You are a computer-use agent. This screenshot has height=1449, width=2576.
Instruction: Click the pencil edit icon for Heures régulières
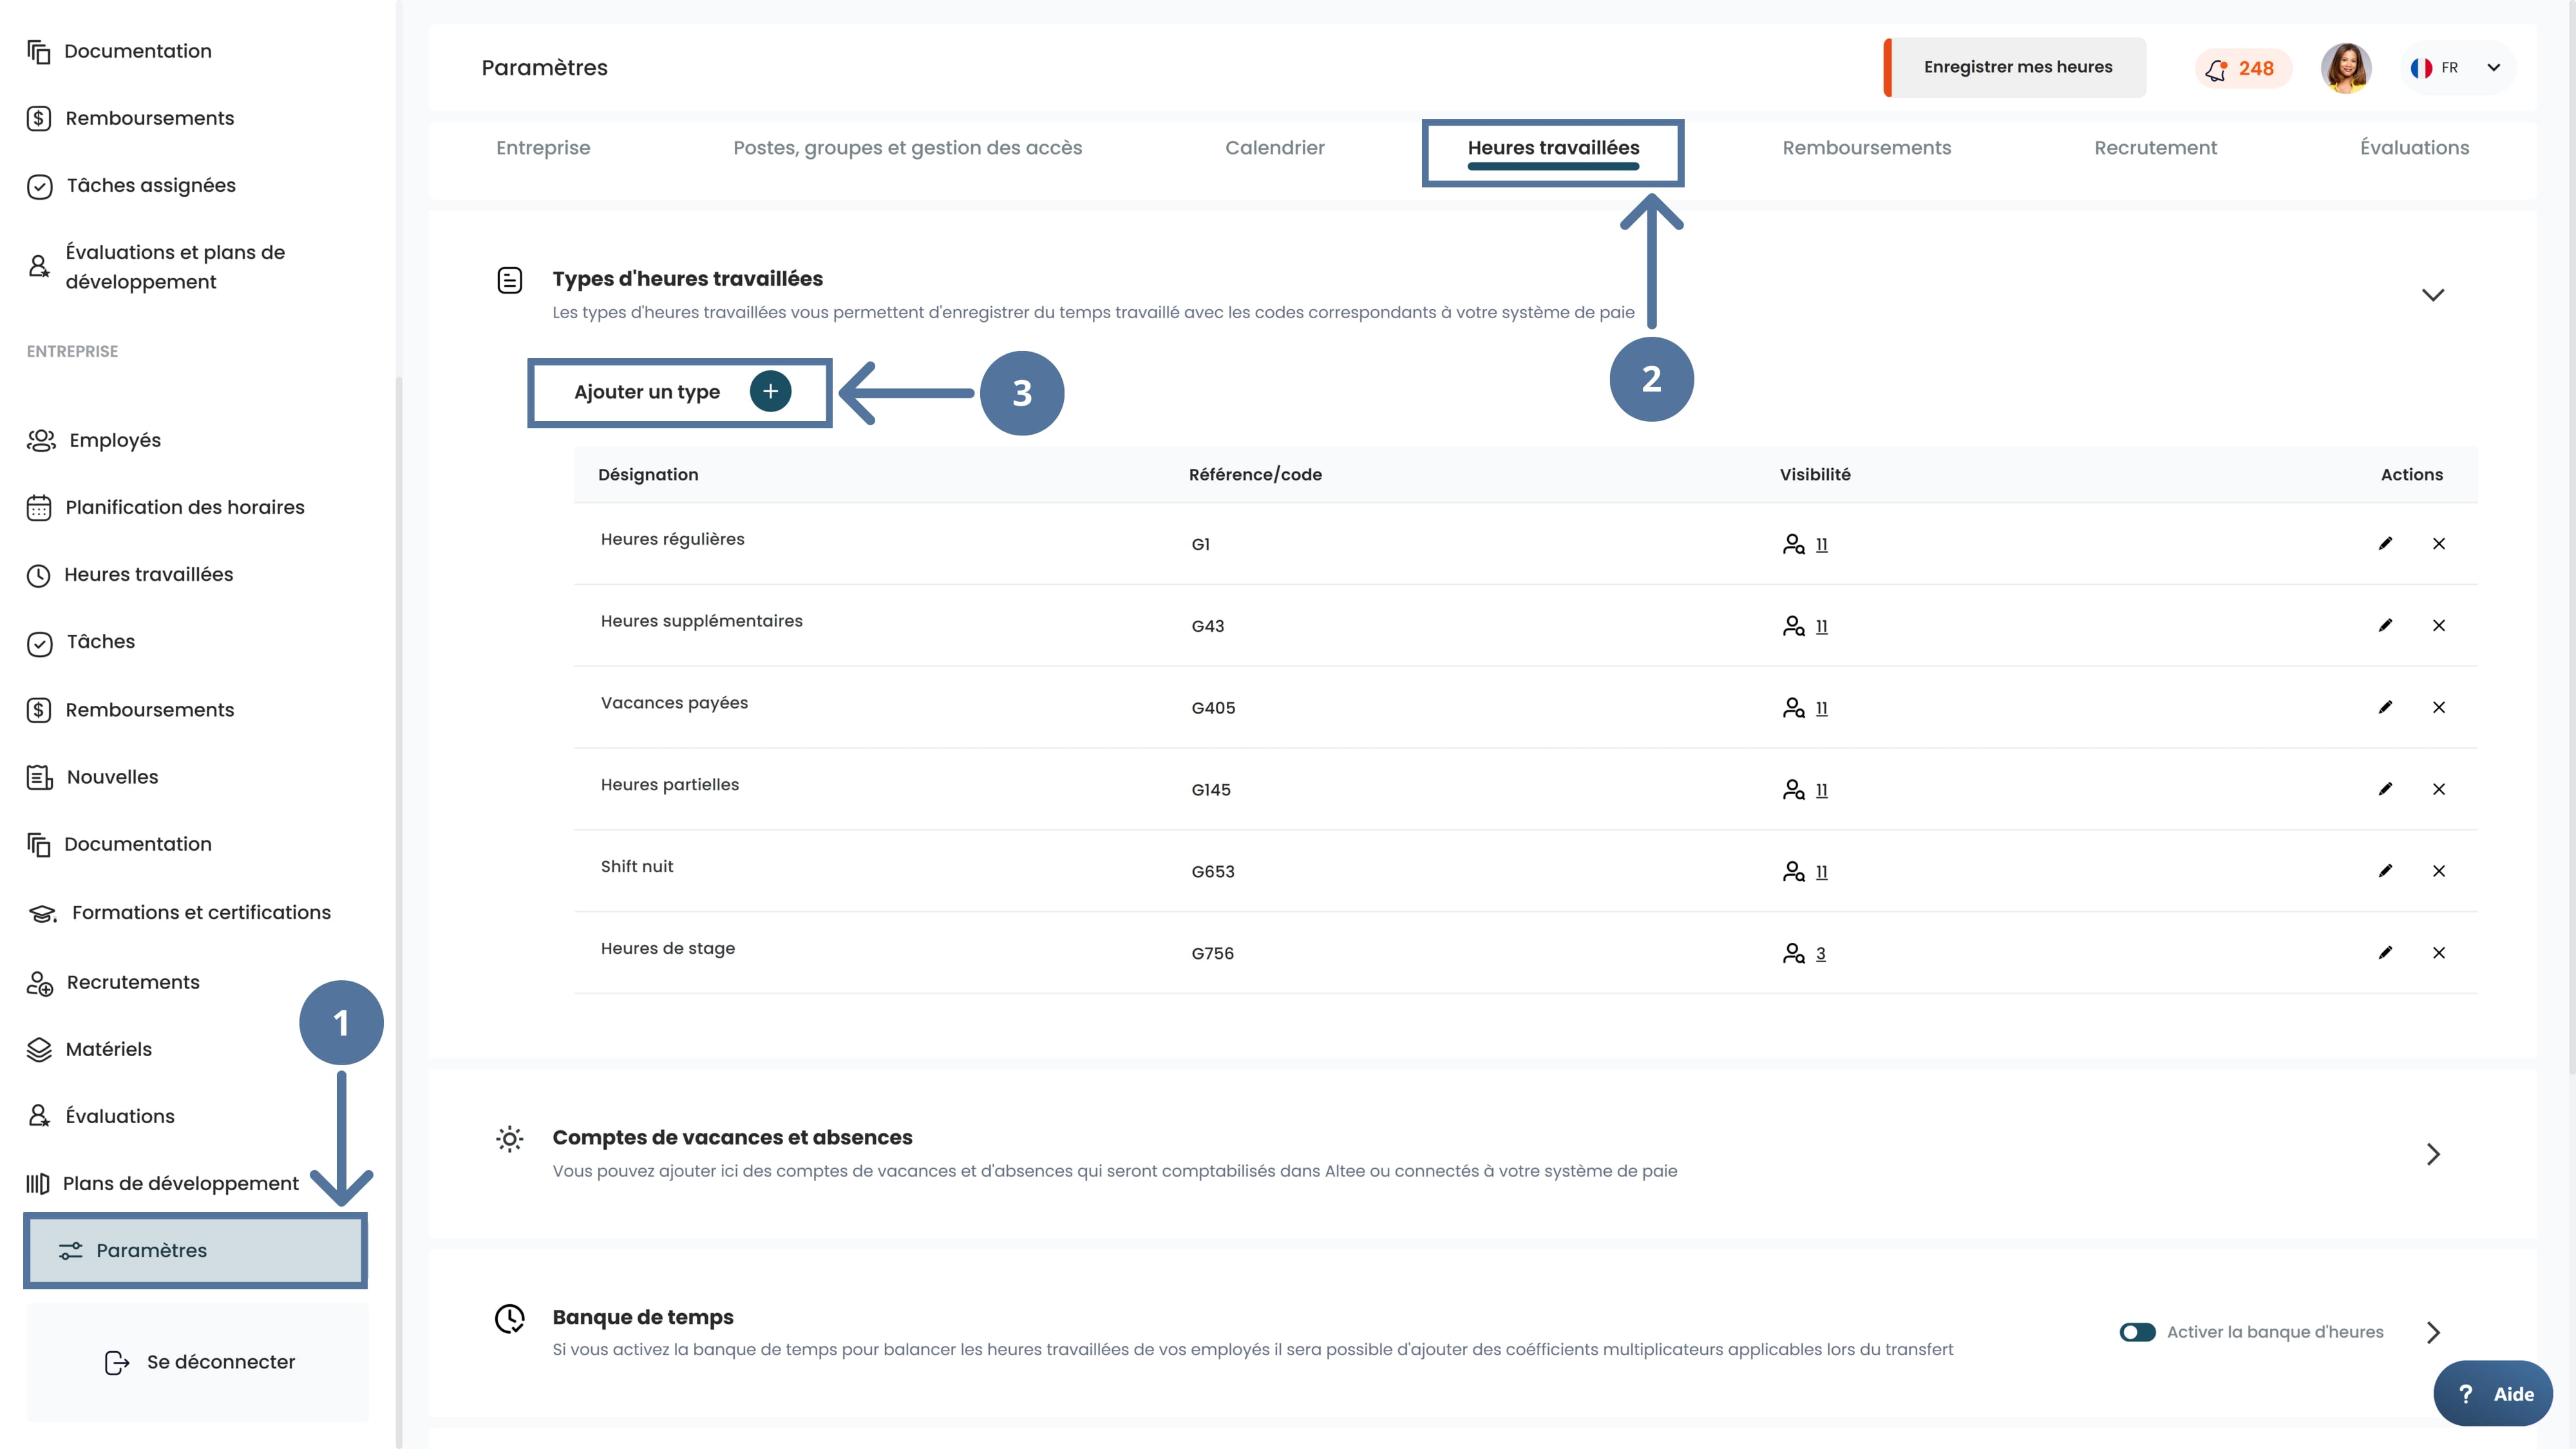point(2385,543)
